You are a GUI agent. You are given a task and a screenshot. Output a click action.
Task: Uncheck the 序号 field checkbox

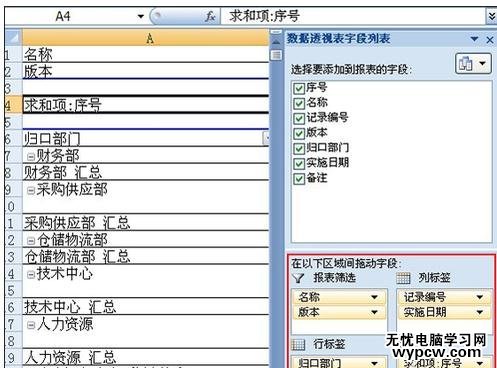pyautogui.click(x=299, y=88)
